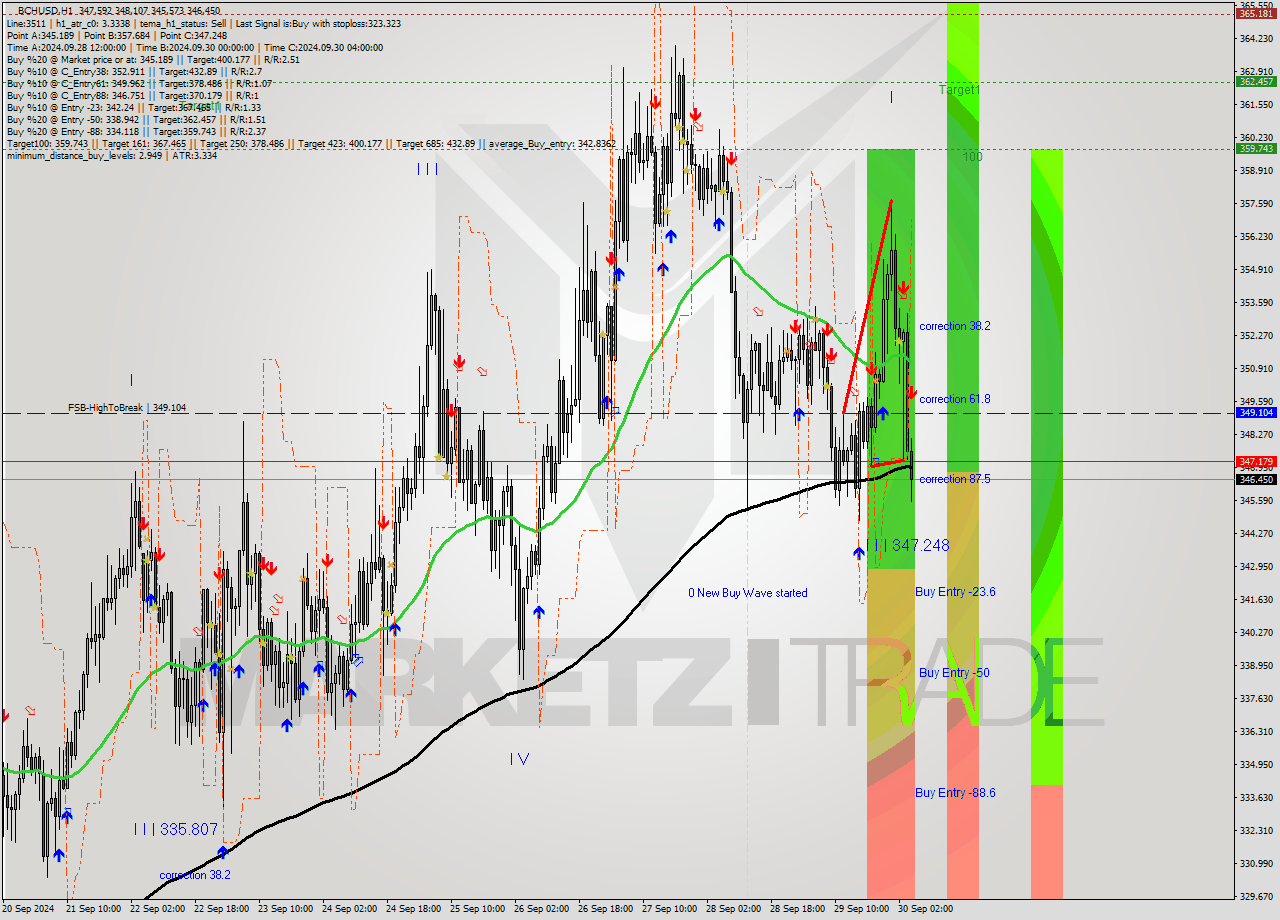Viewport: 1280px width, 920px height.
Task: Click the red 347.179 price tag
Action: pos(1256,461)
